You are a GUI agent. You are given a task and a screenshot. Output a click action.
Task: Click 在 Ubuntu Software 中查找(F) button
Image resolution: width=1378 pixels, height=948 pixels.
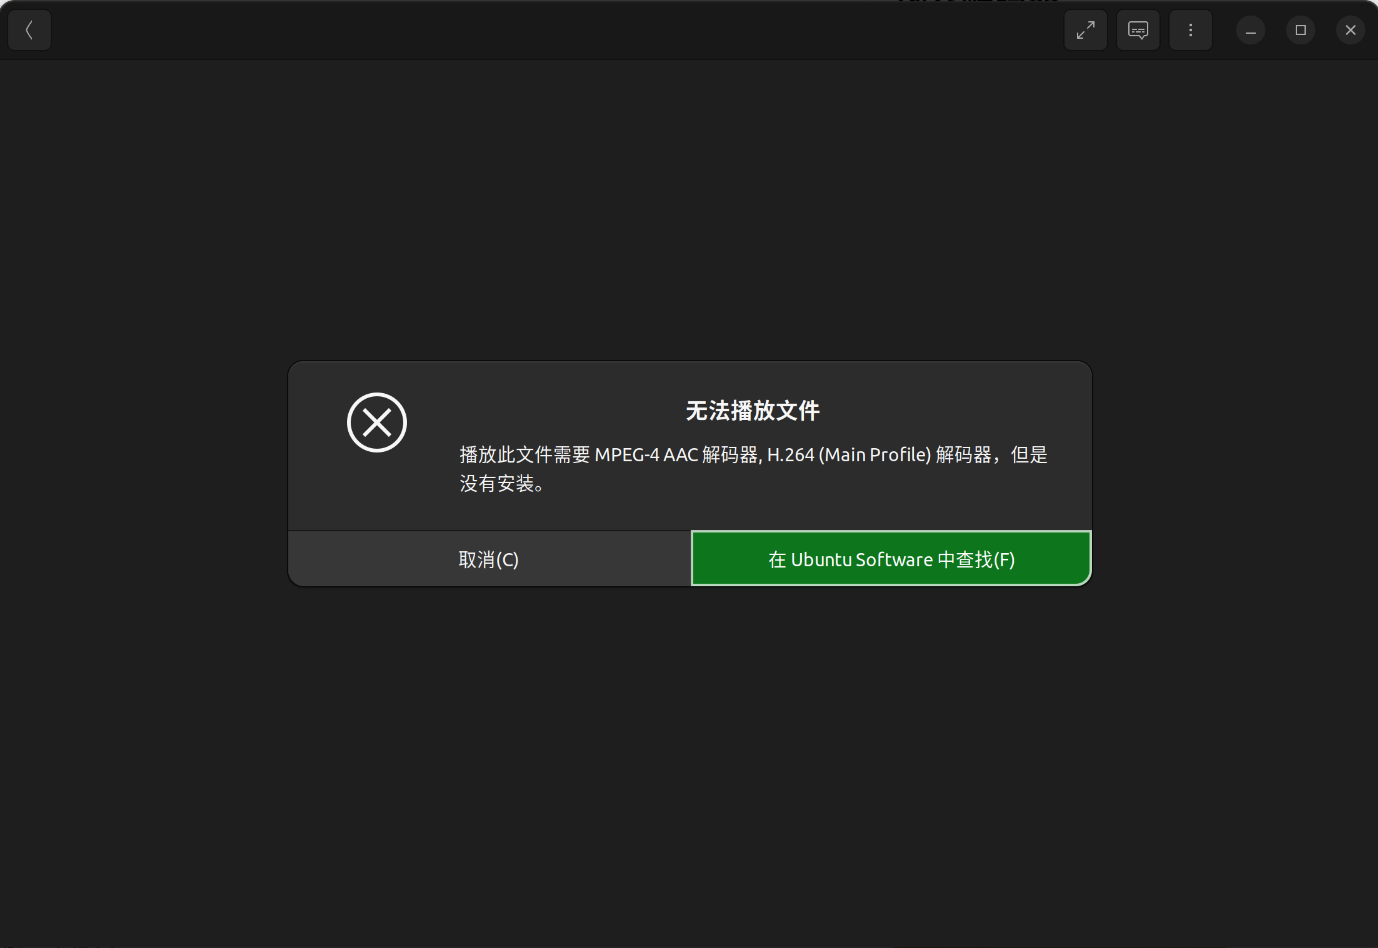[891, 559]
